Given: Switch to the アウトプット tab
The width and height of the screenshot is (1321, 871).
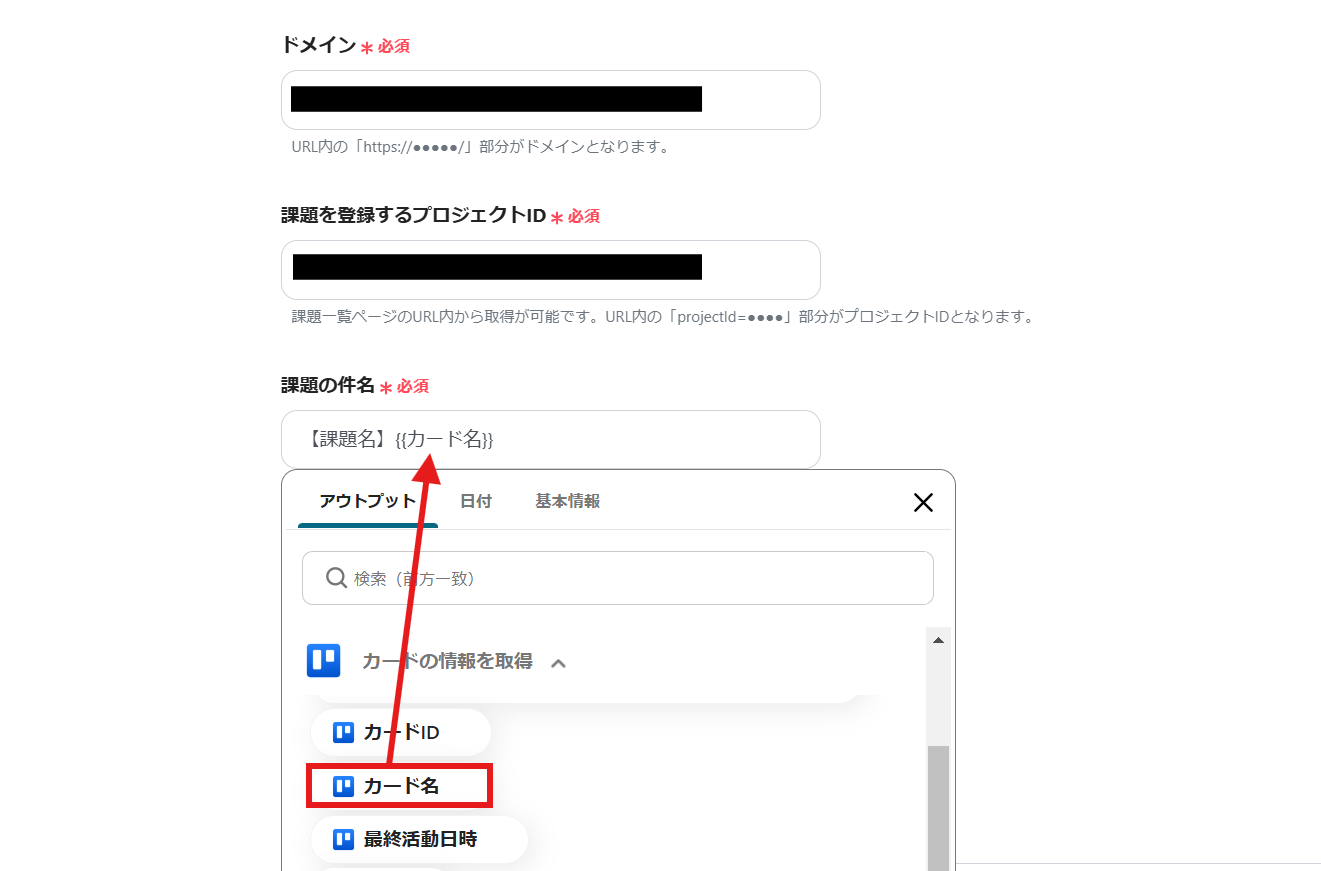Looking at the screenshot, I should click(368, 501).
